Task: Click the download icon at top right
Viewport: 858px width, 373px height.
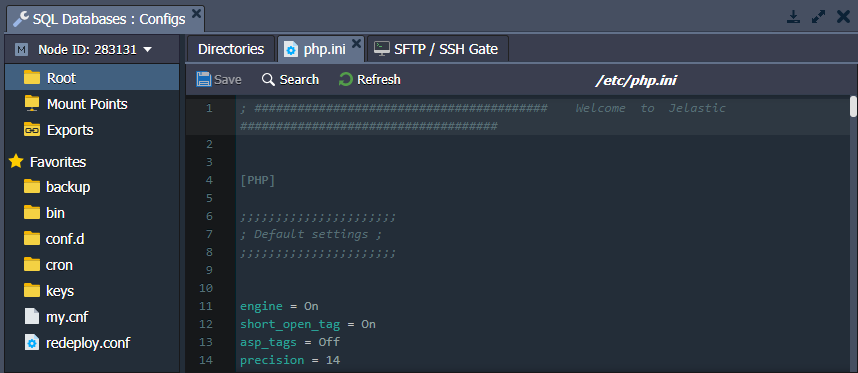Action: click(793, 17)
